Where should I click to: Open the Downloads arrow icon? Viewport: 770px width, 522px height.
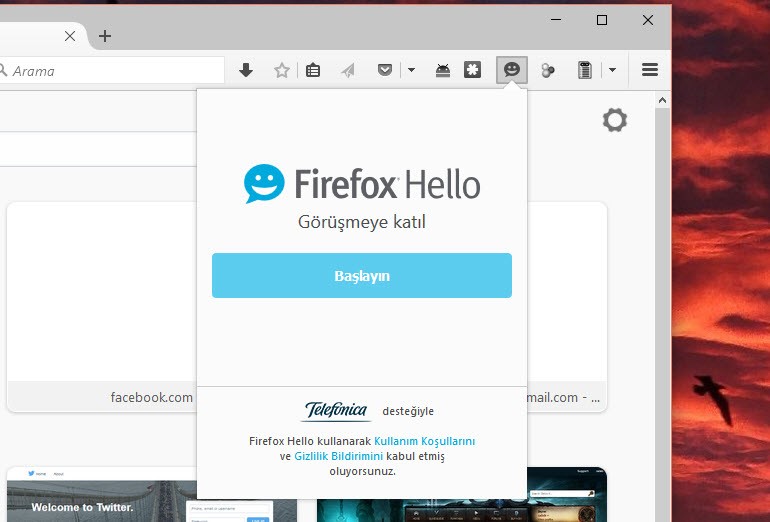coord(246,70)
